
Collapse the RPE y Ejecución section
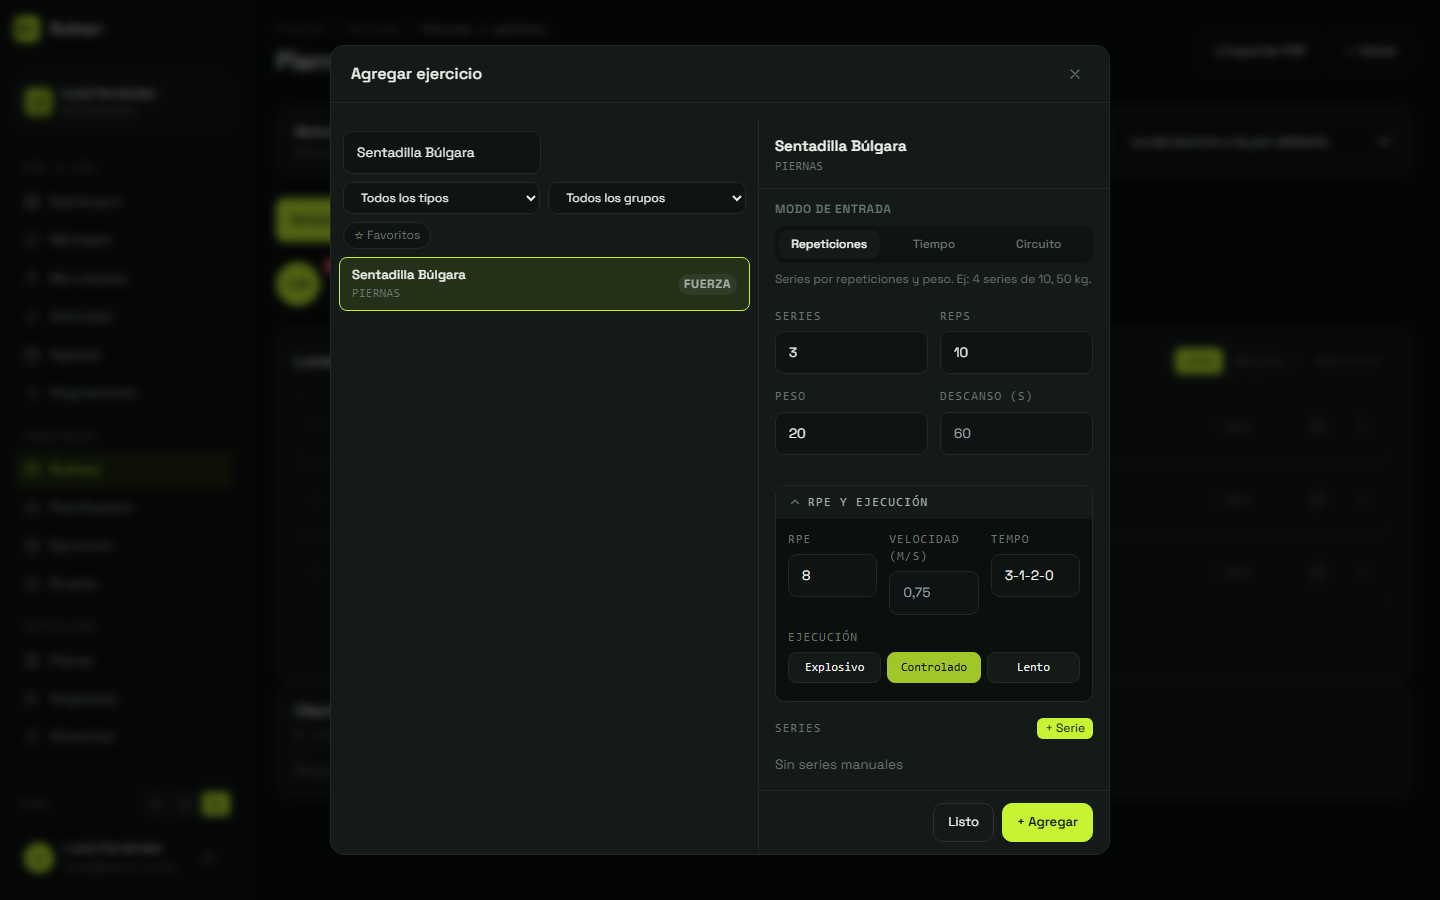point(934,502)
